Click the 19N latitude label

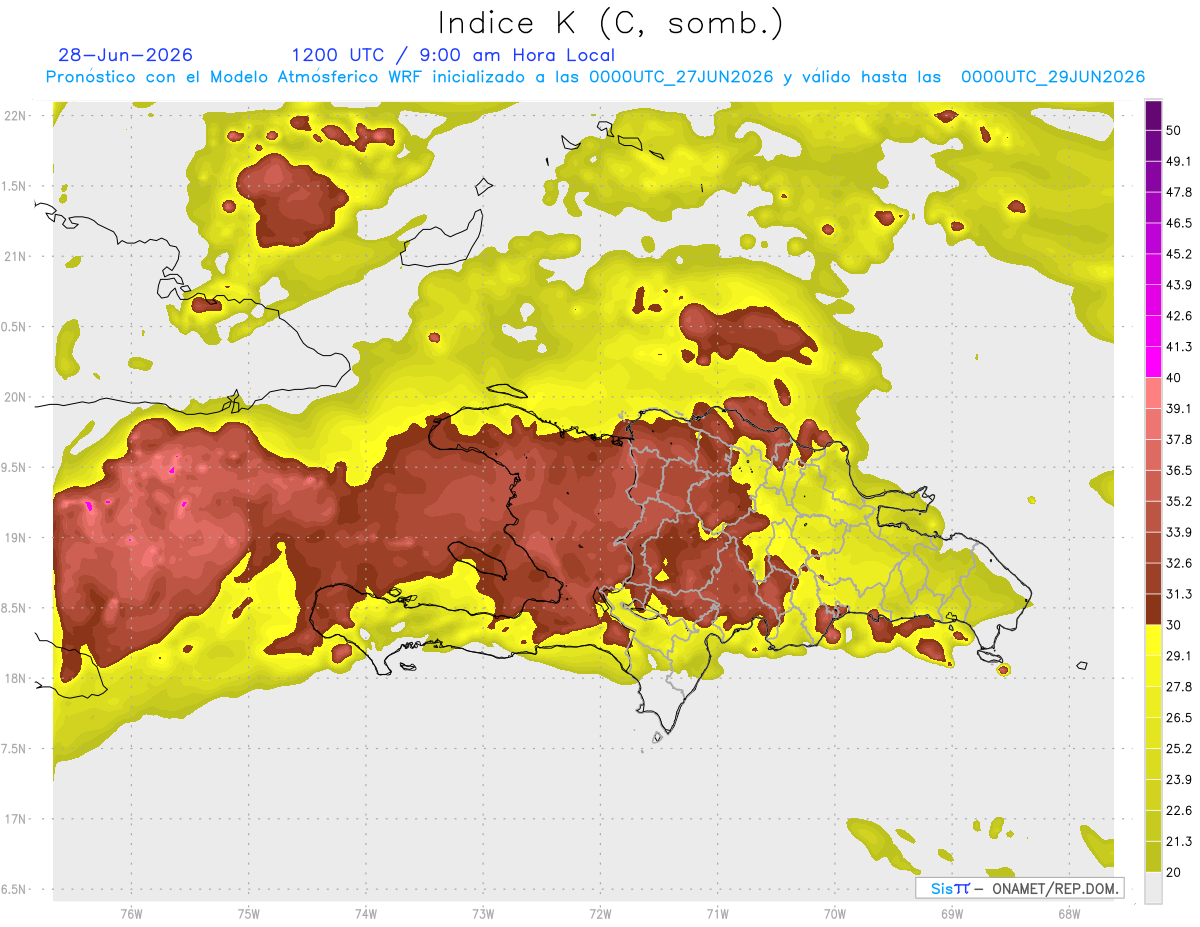(x=14, y=538)
